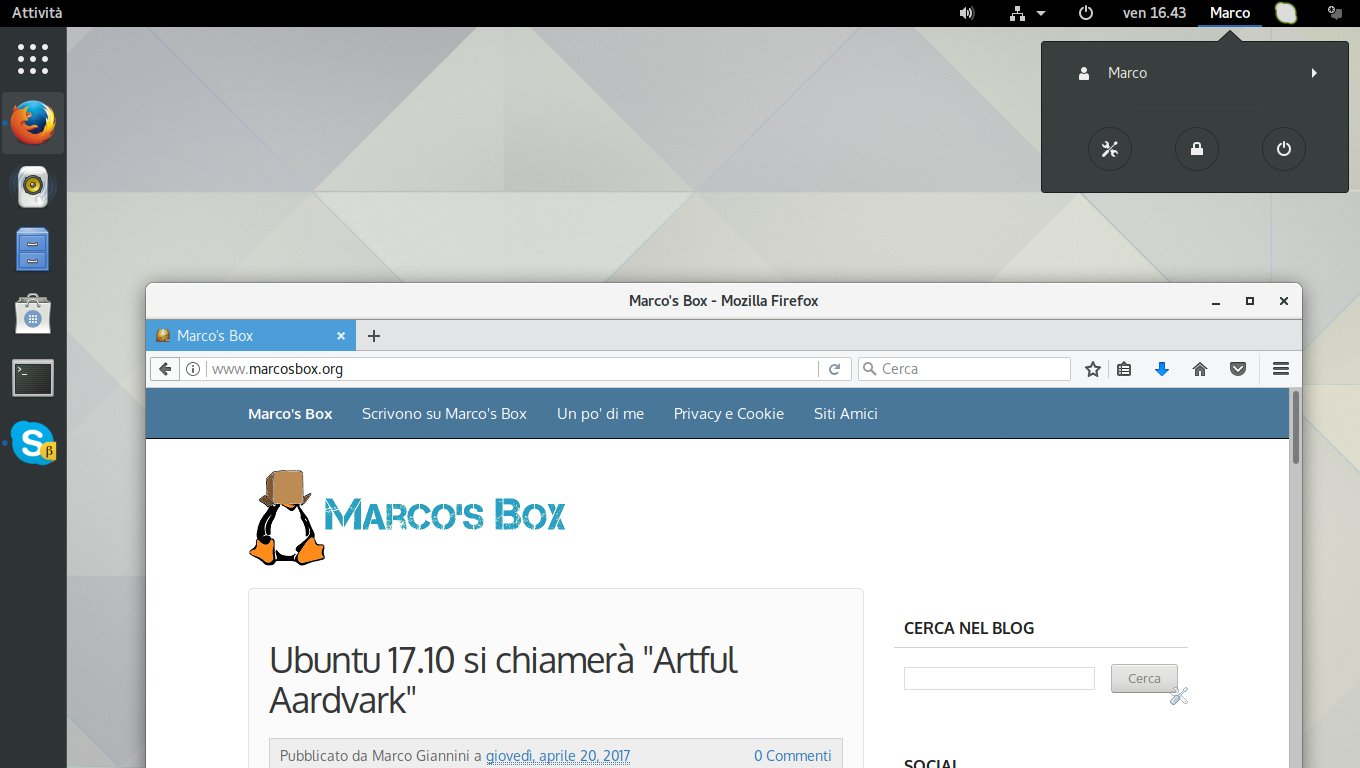The height and width of the screenshot is (768, 1360).
Task: Save page to Pocket icon
Action: (x=1238, y=369)
